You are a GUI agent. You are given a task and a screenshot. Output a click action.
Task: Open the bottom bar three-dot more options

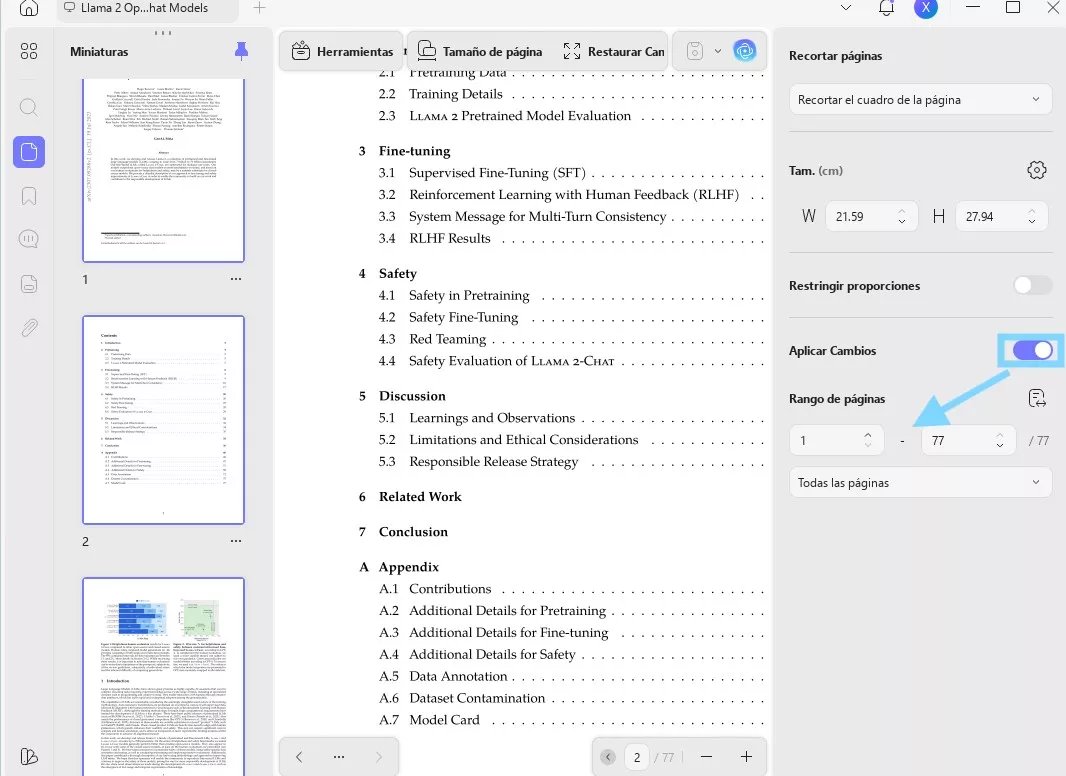tap(339, 756)
